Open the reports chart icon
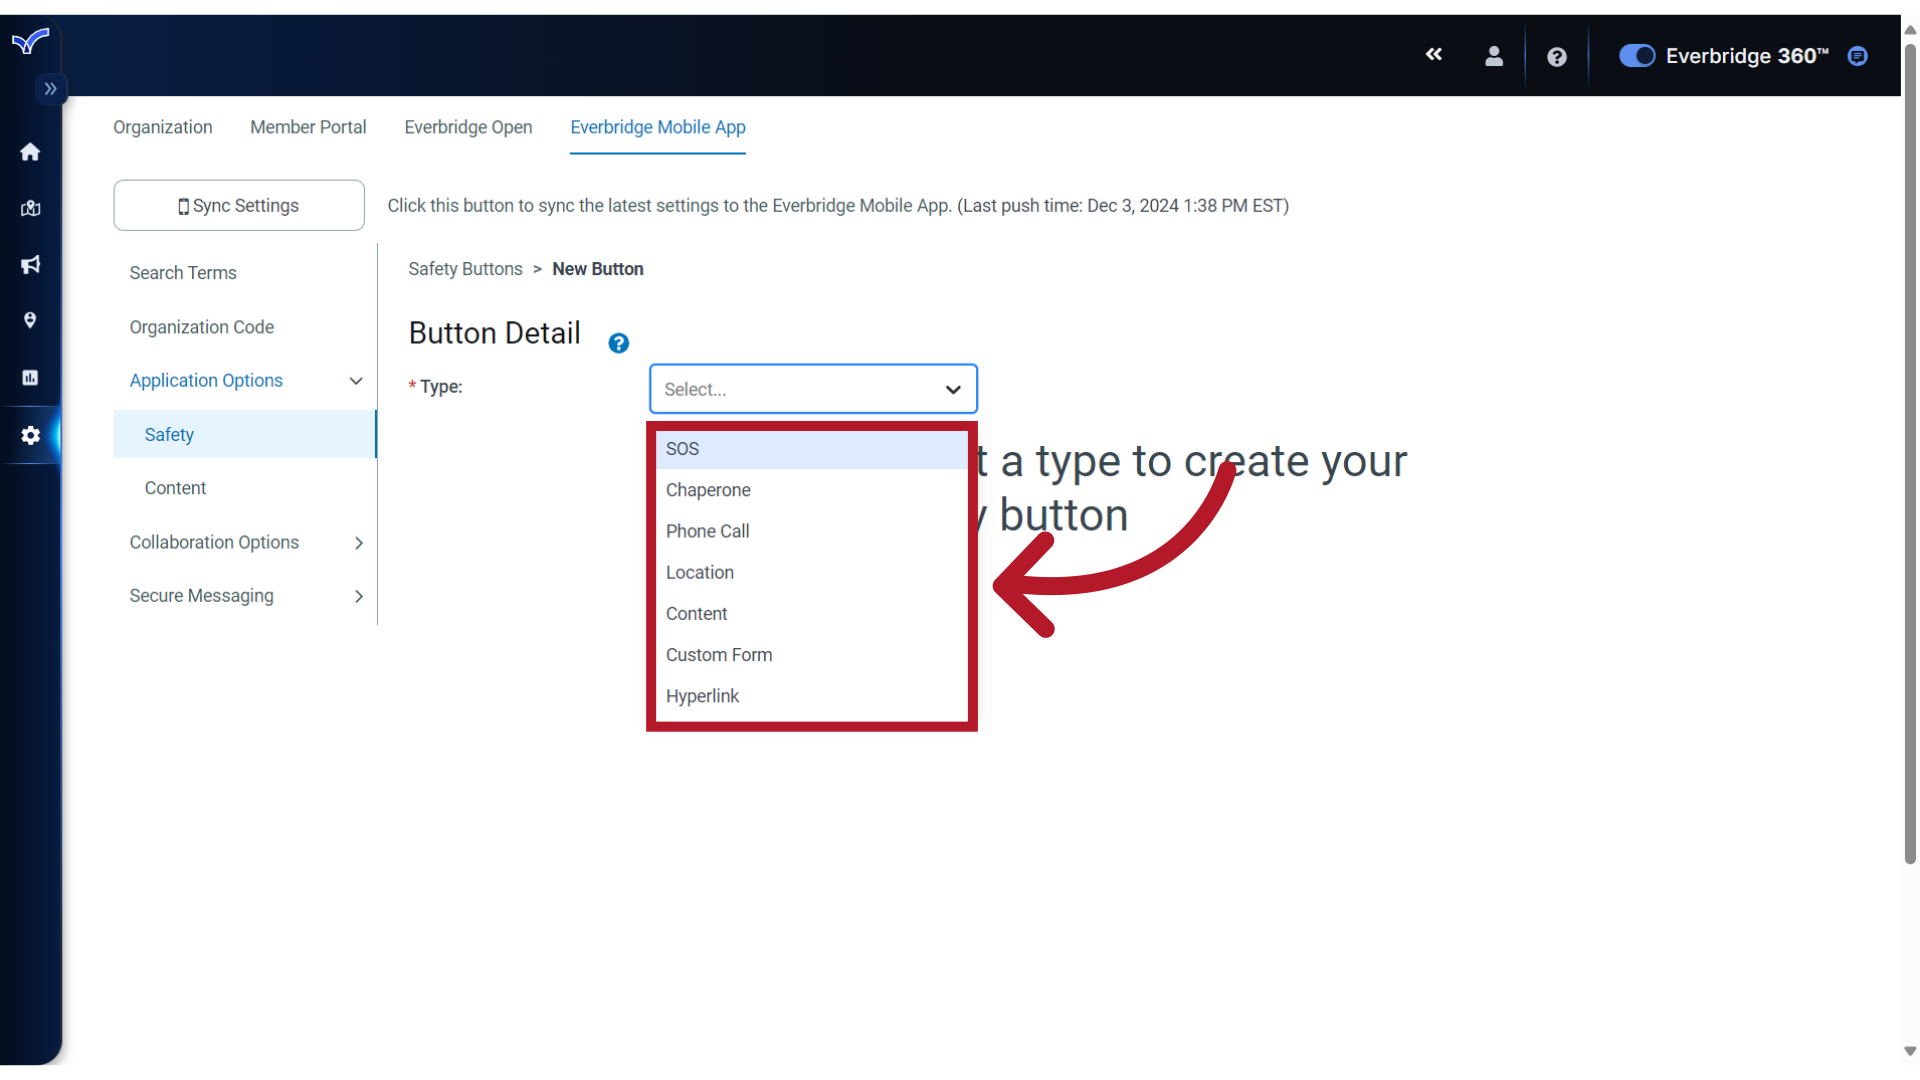The width and height of the screenshot is (1920, 1080). [30, 378]
